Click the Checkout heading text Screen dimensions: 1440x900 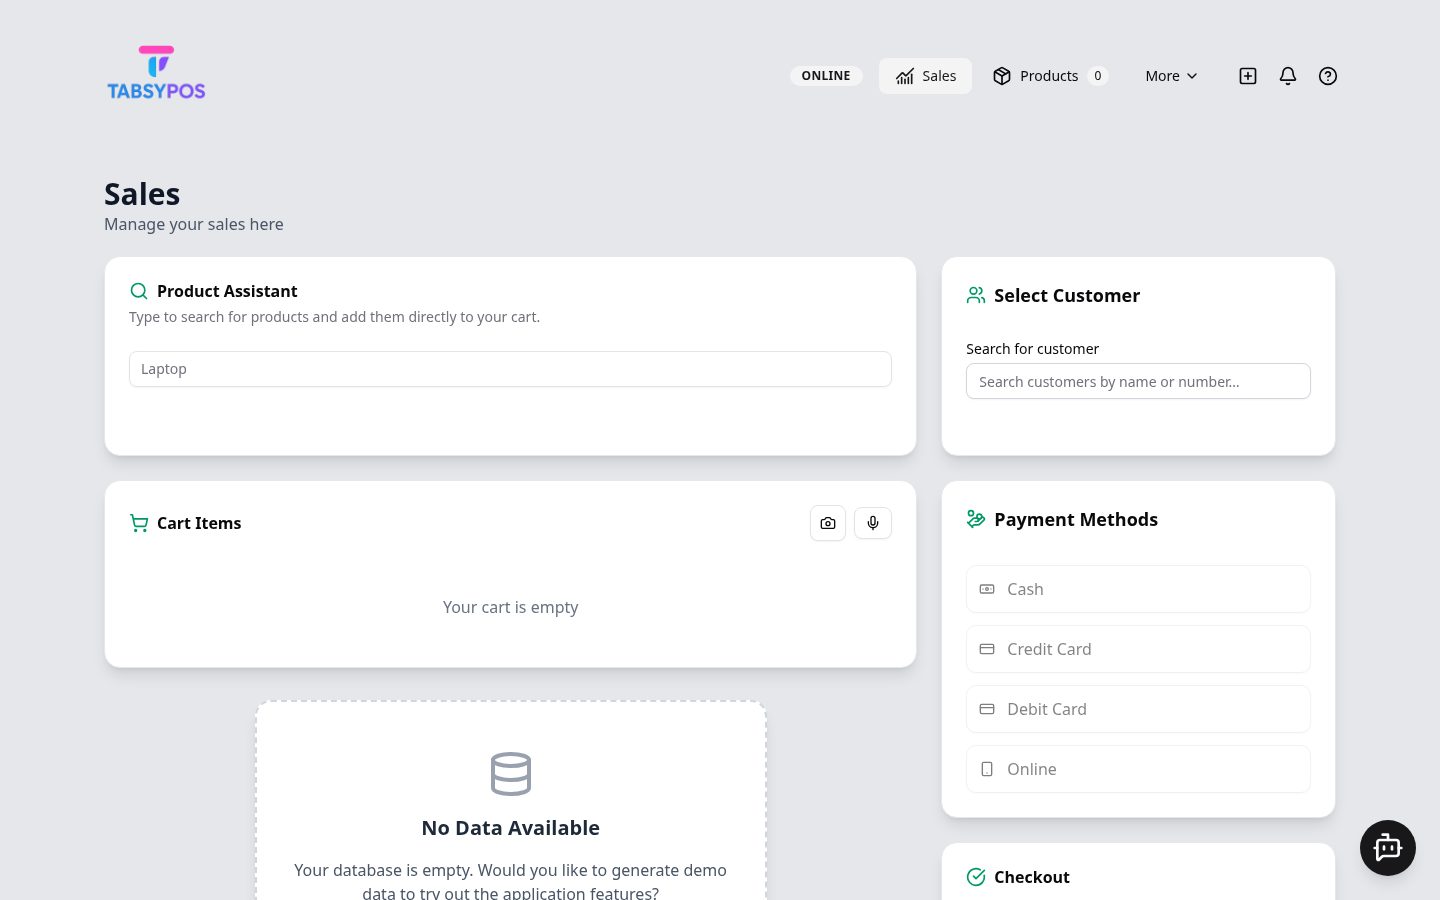[1032, 877]
